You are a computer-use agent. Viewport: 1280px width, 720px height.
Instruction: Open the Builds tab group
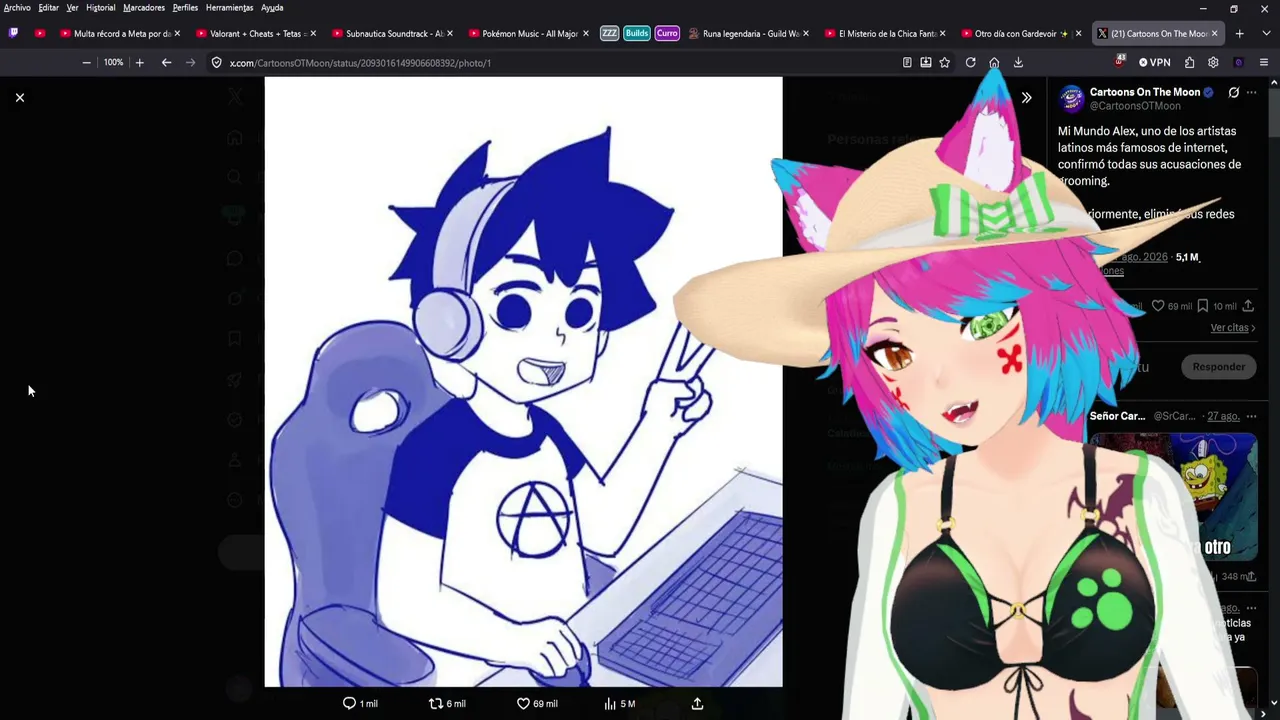coord(637,33)
